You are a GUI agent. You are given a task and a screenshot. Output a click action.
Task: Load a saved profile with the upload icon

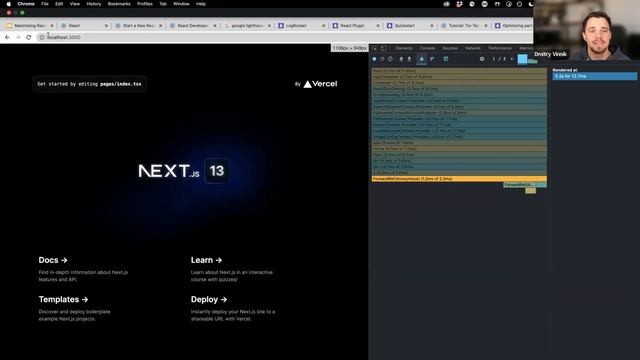click(x=401, y=59)
